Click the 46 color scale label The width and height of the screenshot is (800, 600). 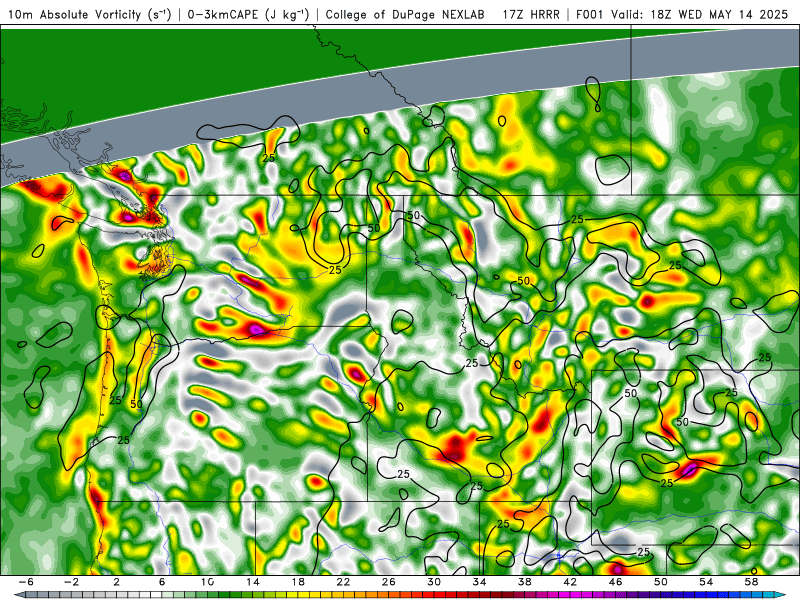pyautogui.click(x=615, y=582)
